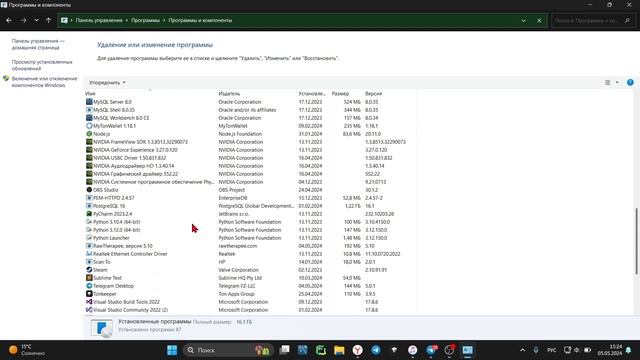Go to Панель управления breadcrumb

pyautogui.click(x=99, y=20)
